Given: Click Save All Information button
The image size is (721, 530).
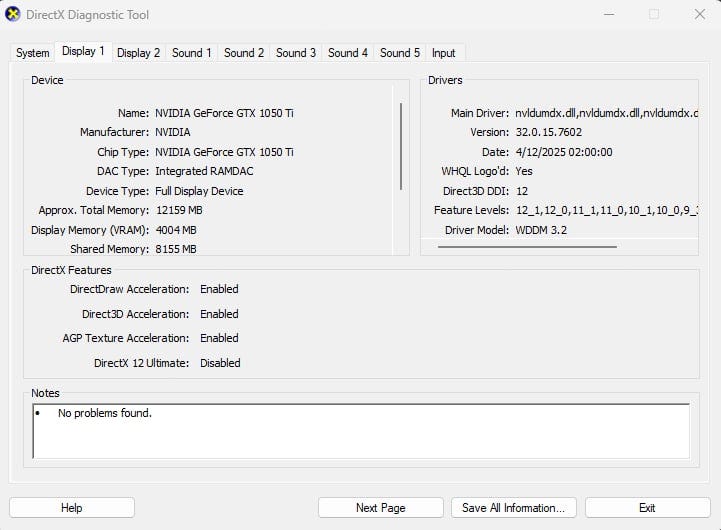Looking at the screenshot, I should click(x=514, y=507).
